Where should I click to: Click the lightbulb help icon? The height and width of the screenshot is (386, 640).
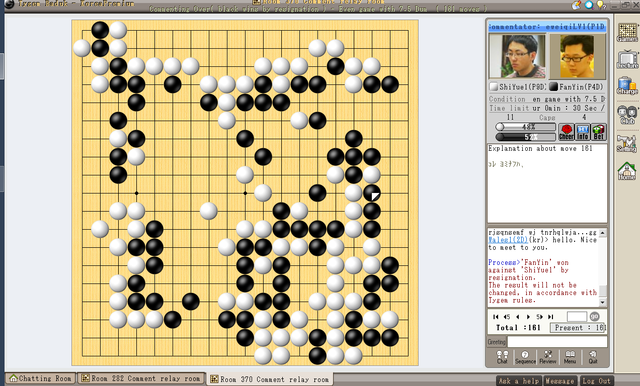[x=601, y=5]
